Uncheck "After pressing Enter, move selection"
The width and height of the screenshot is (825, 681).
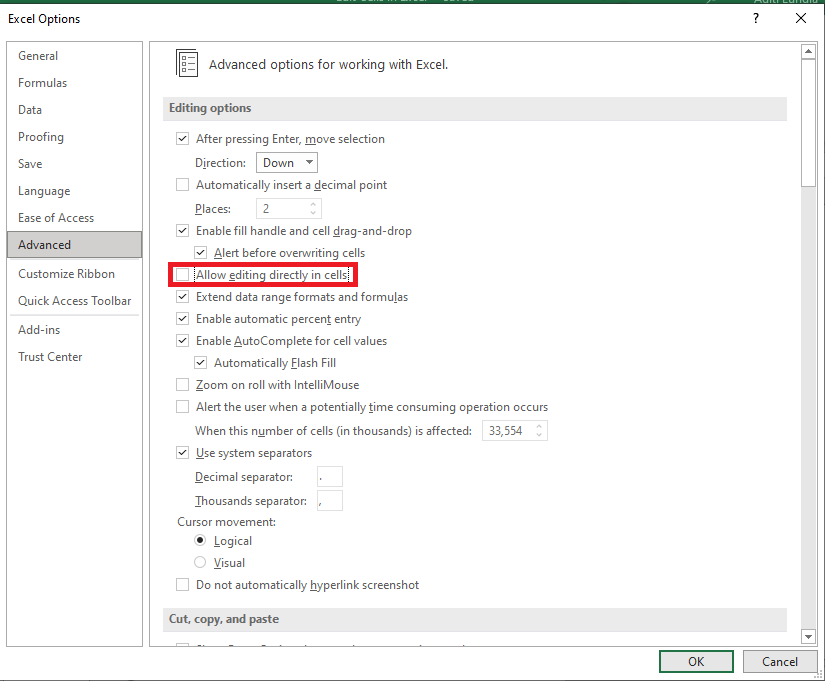182,139
